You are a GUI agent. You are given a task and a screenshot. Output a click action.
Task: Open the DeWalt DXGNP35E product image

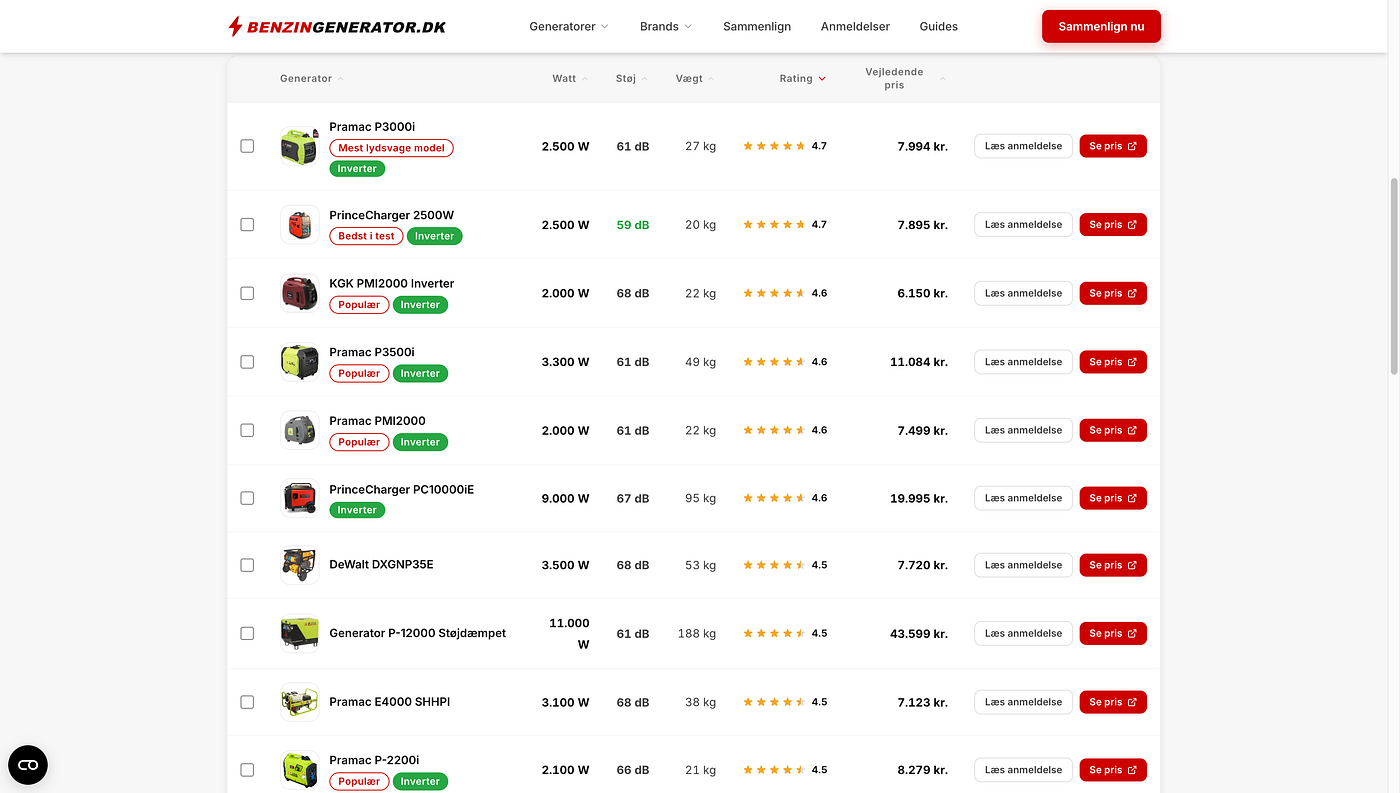point(300,565)
